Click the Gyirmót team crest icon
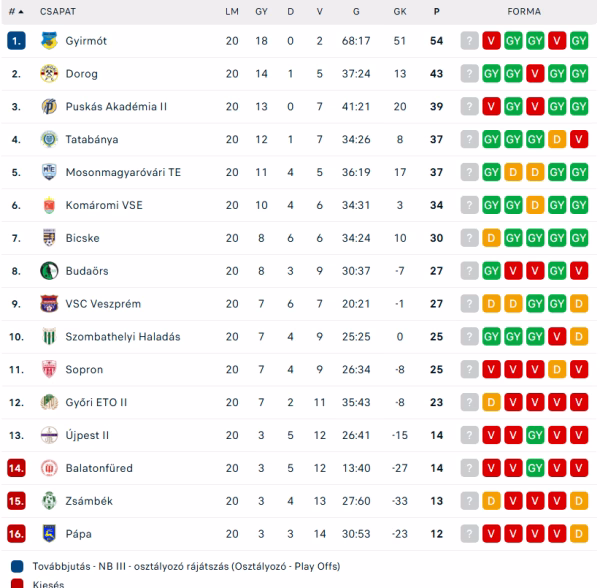The height and width of the screenshot is (588, 600). 49,41
